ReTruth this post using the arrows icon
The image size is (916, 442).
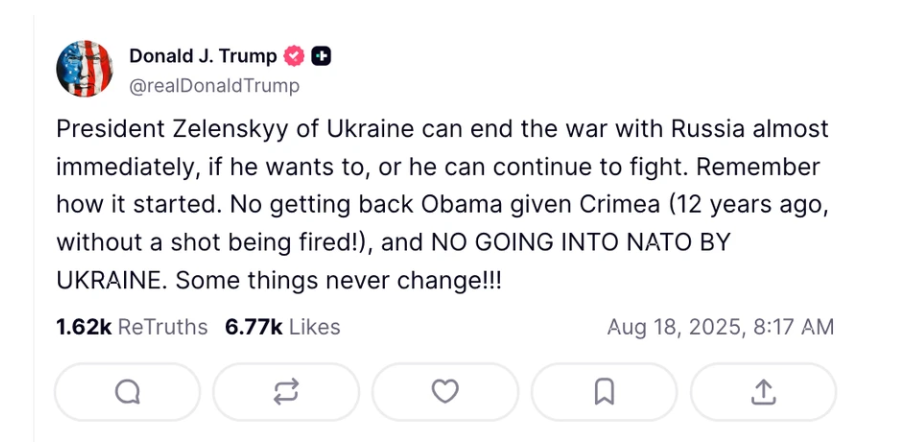286,392
